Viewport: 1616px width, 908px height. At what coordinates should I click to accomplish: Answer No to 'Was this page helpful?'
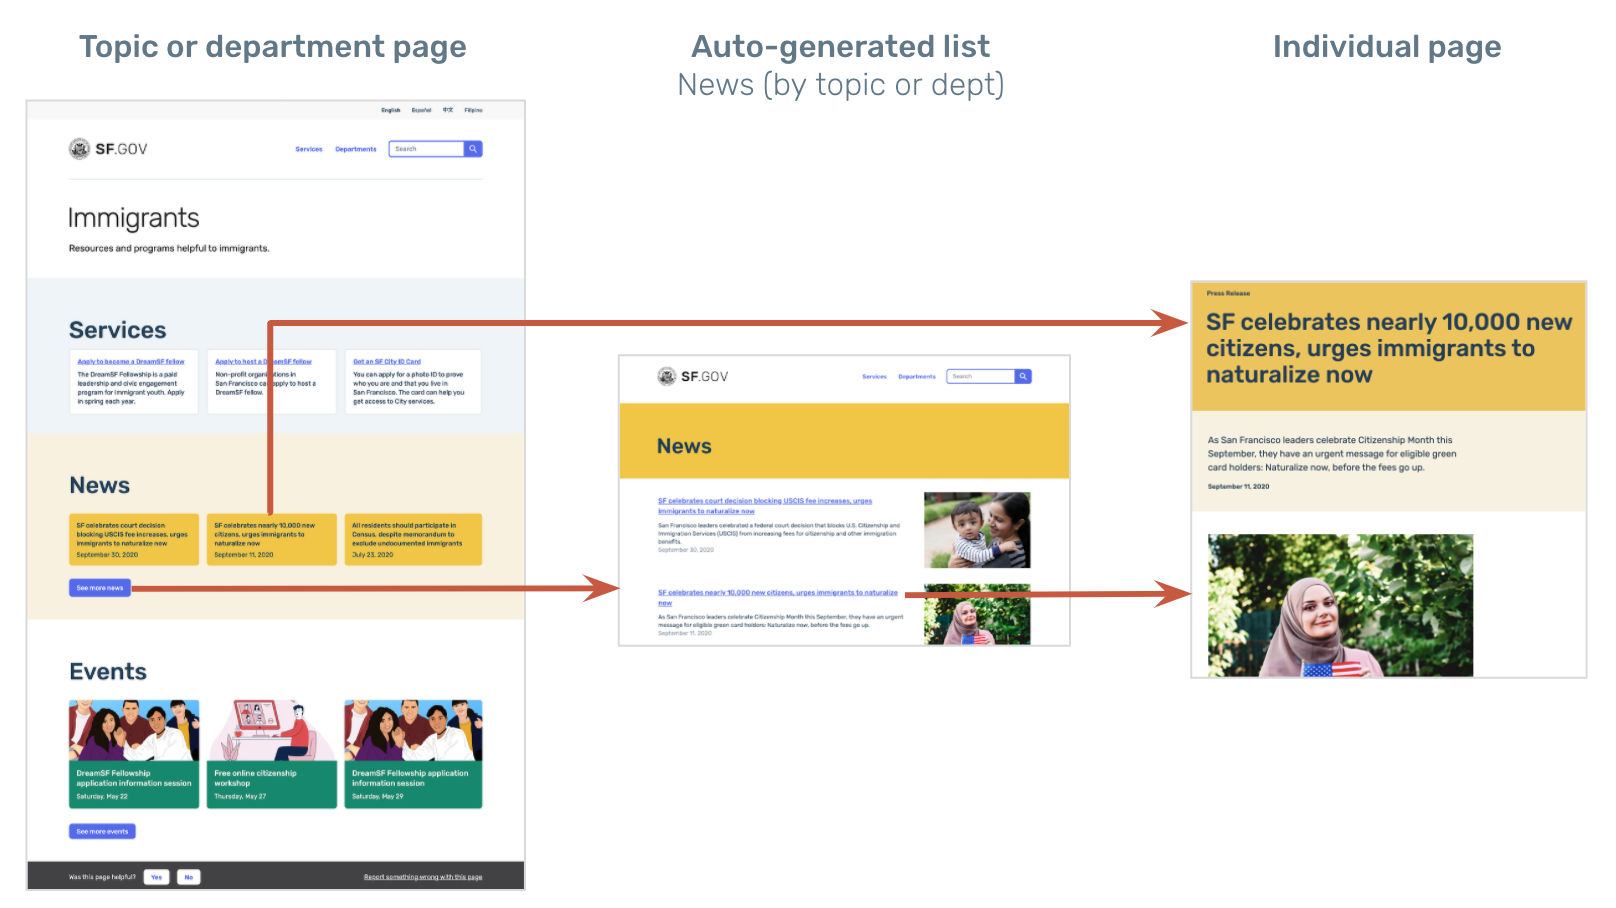click(189, 877)
